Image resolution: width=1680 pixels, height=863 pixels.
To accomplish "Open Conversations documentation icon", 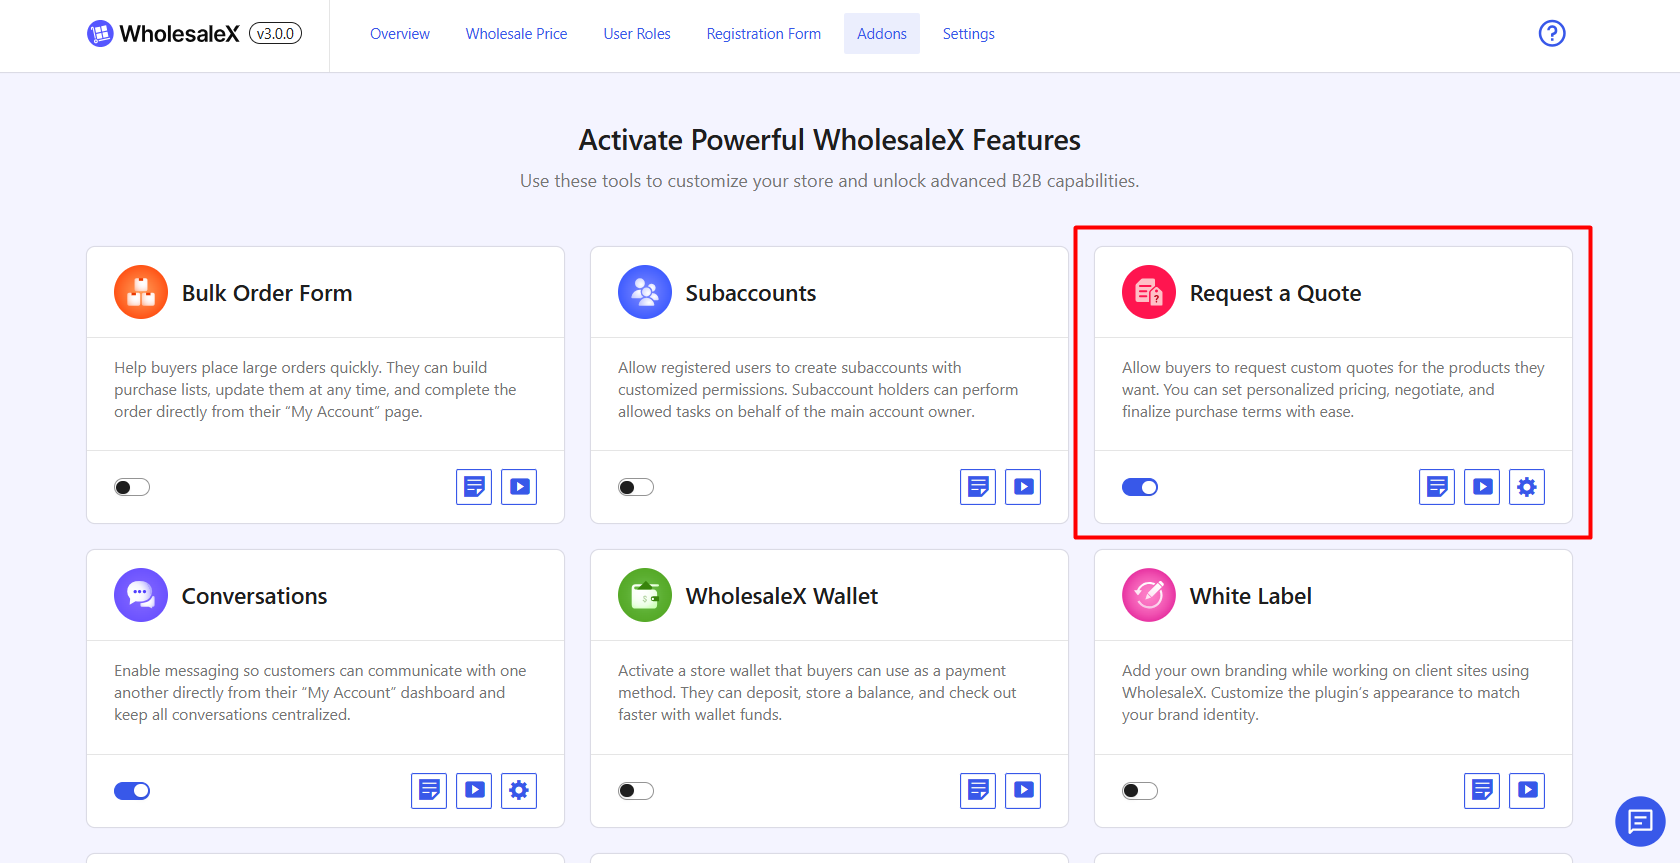I will [429, 790].
